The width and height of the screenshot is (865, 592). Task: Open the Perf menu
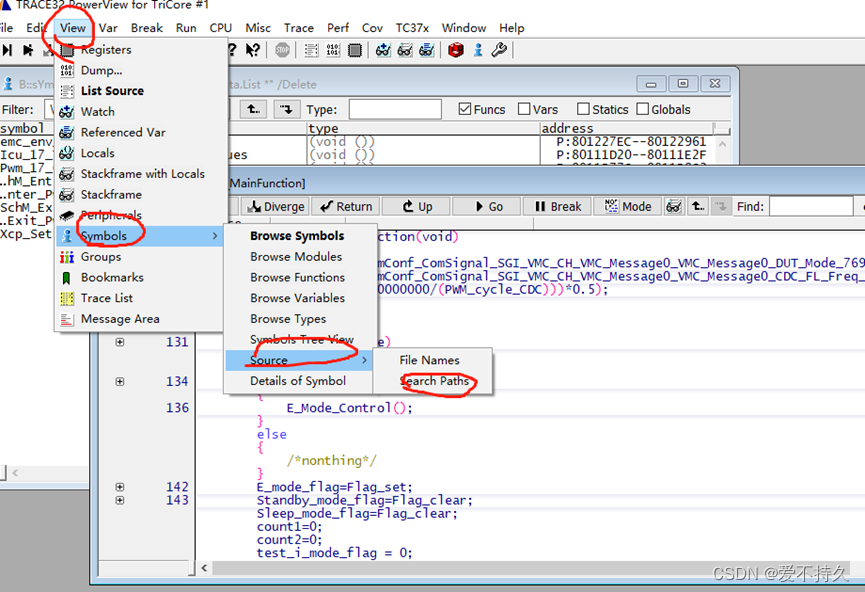[338, 28]
